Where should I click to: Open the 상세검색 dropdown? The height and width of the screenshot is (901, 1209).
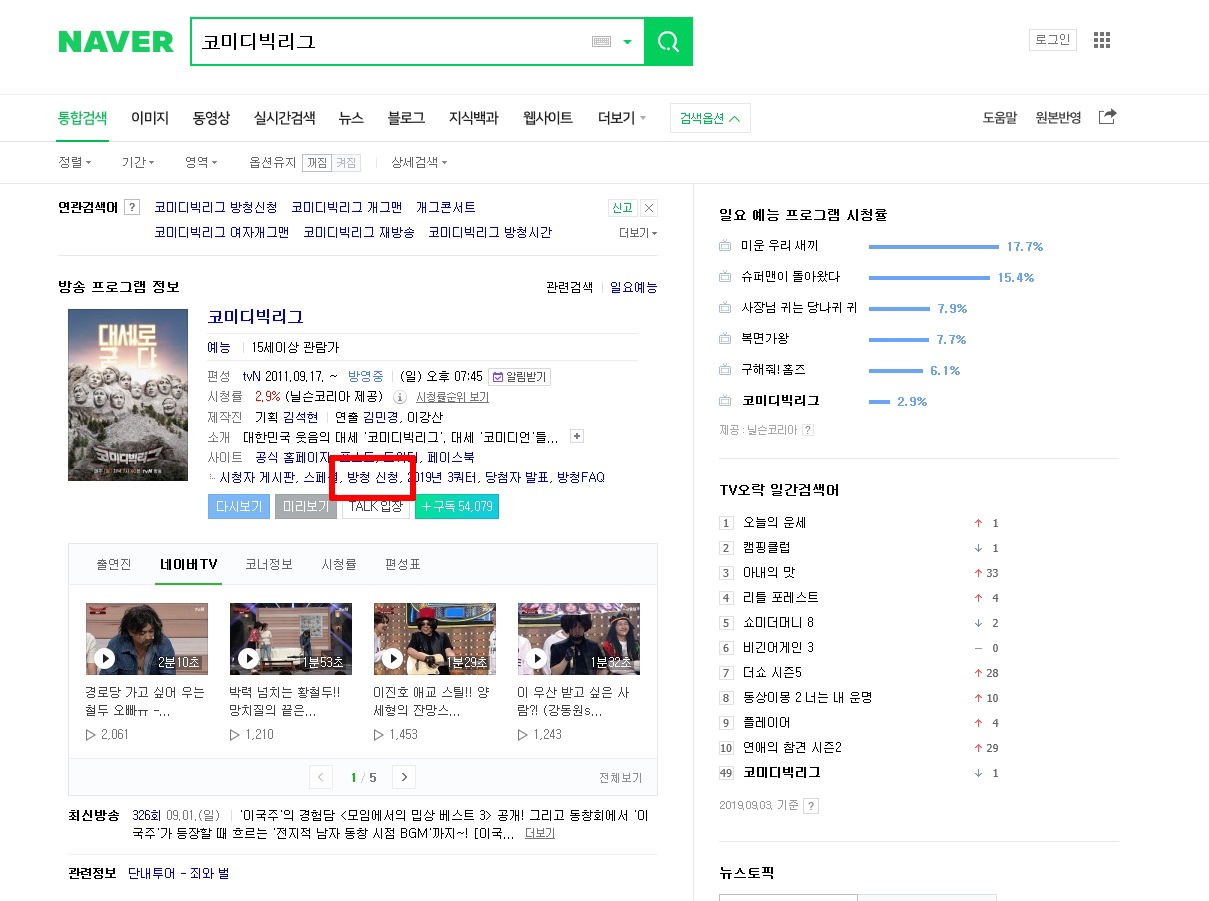(x=419, y=162)
